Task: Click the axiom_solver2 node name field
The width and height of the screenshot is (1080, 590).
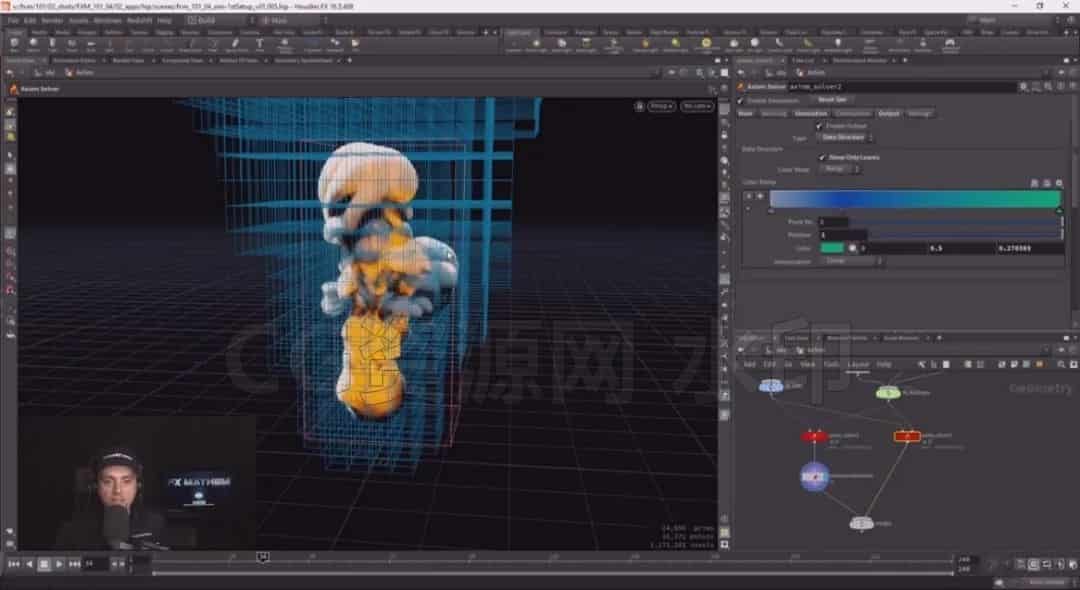Action: click(x=902, y=87)
